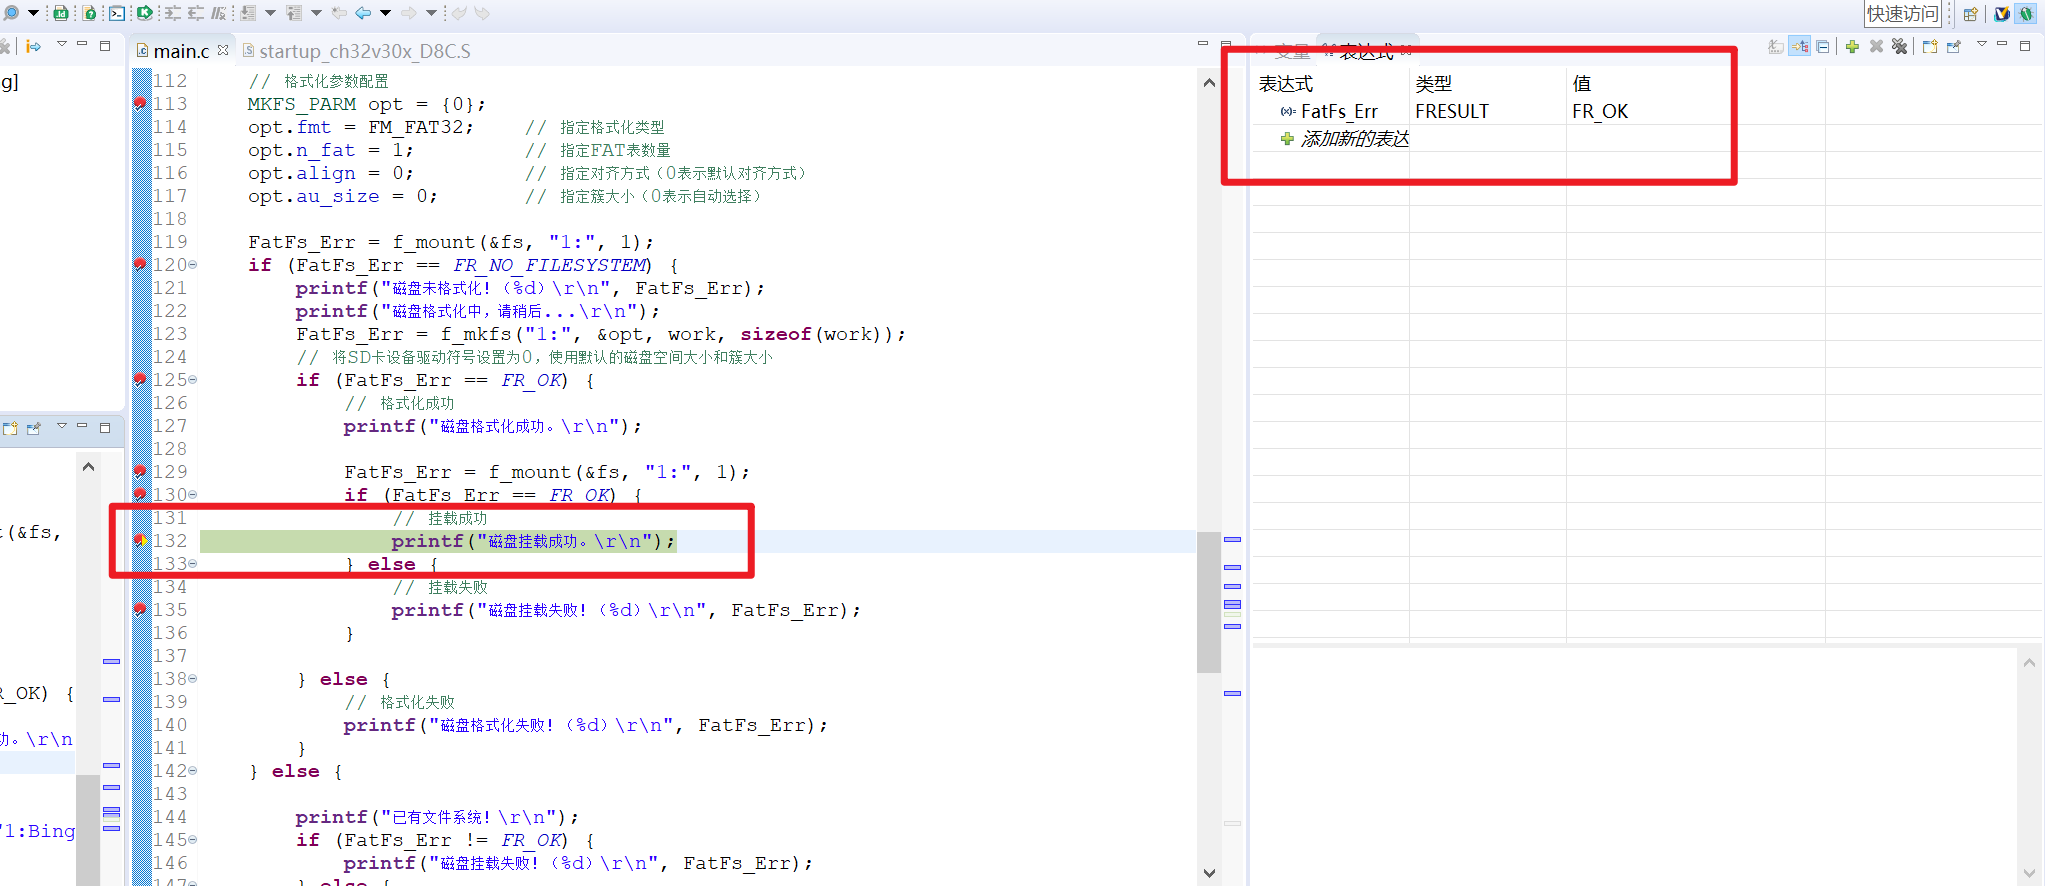Screen dimensions: 2045x886
Task: Switch to the Debug perspective bug icon
Action: (x=2026, y=14)
